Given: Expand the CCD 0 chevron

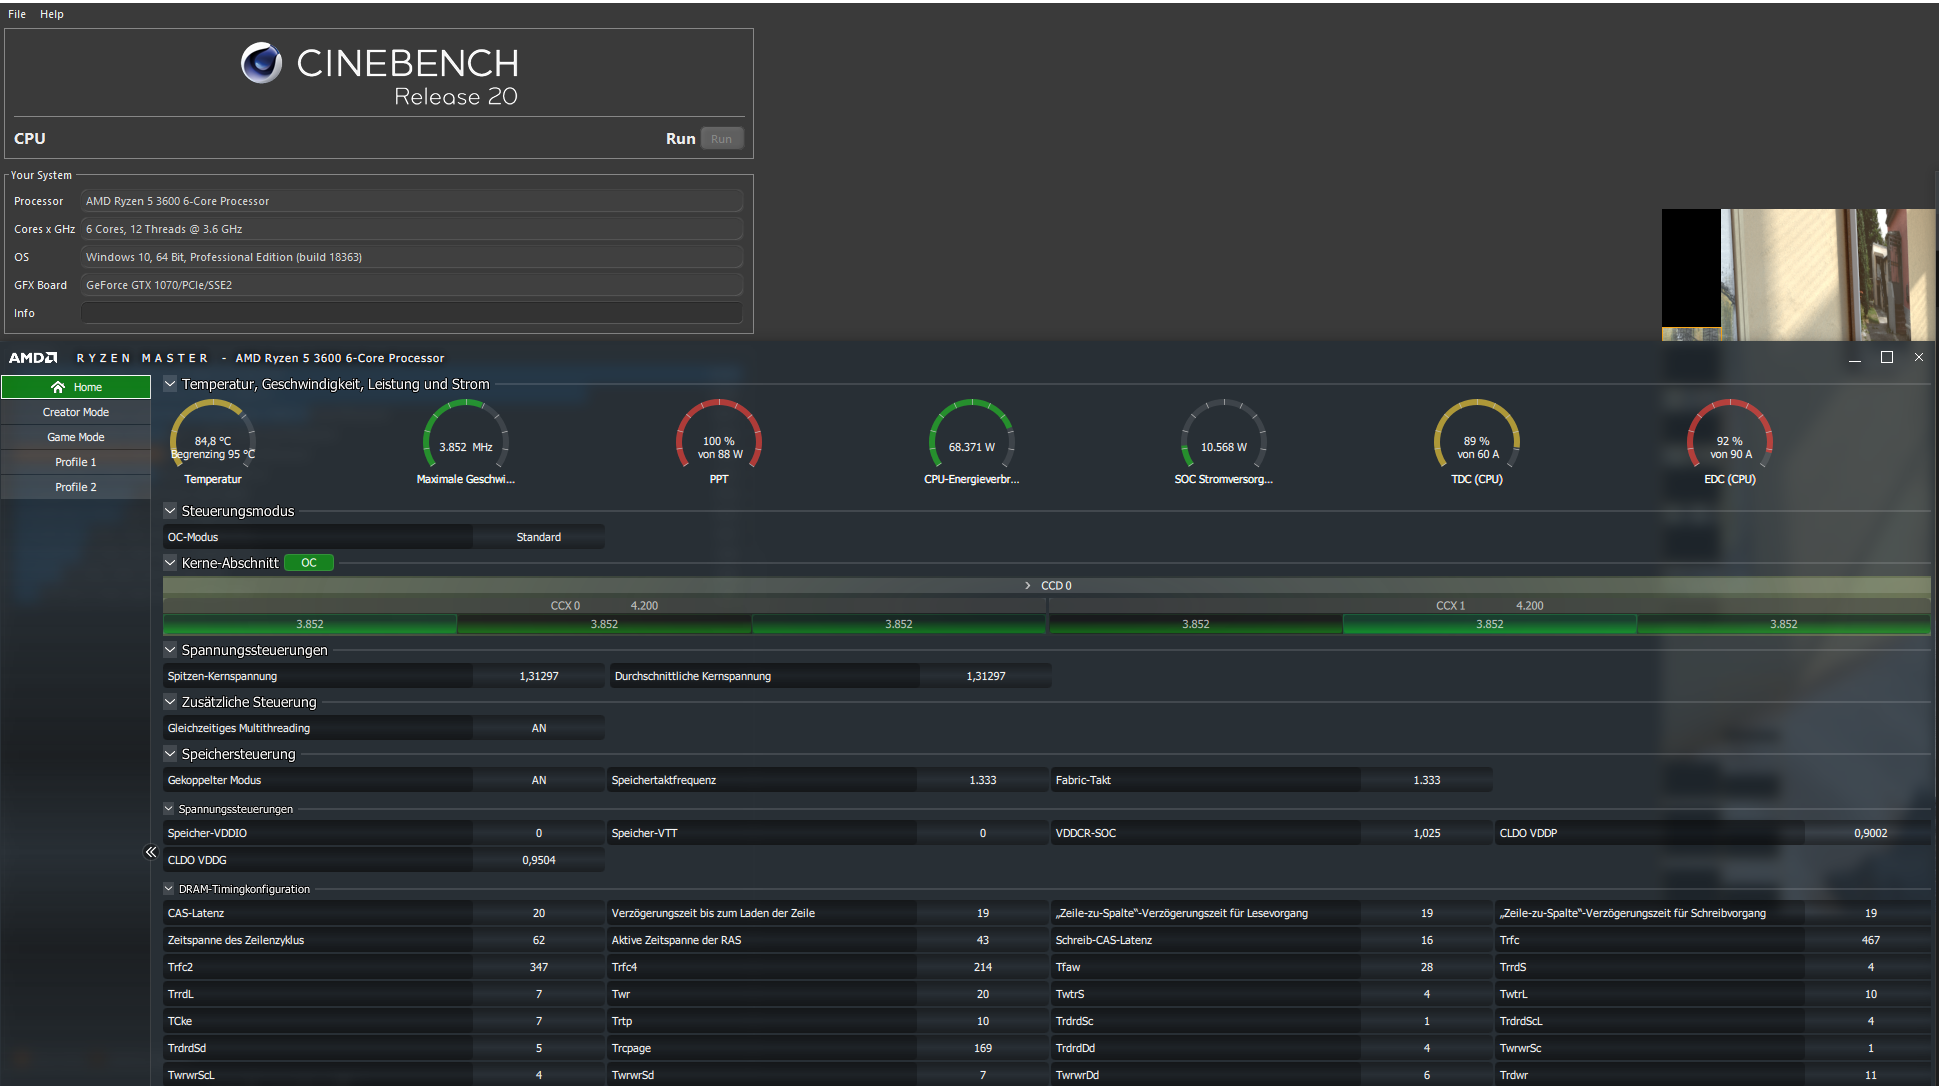Looking at the screenshot, I should (1027, 586).
